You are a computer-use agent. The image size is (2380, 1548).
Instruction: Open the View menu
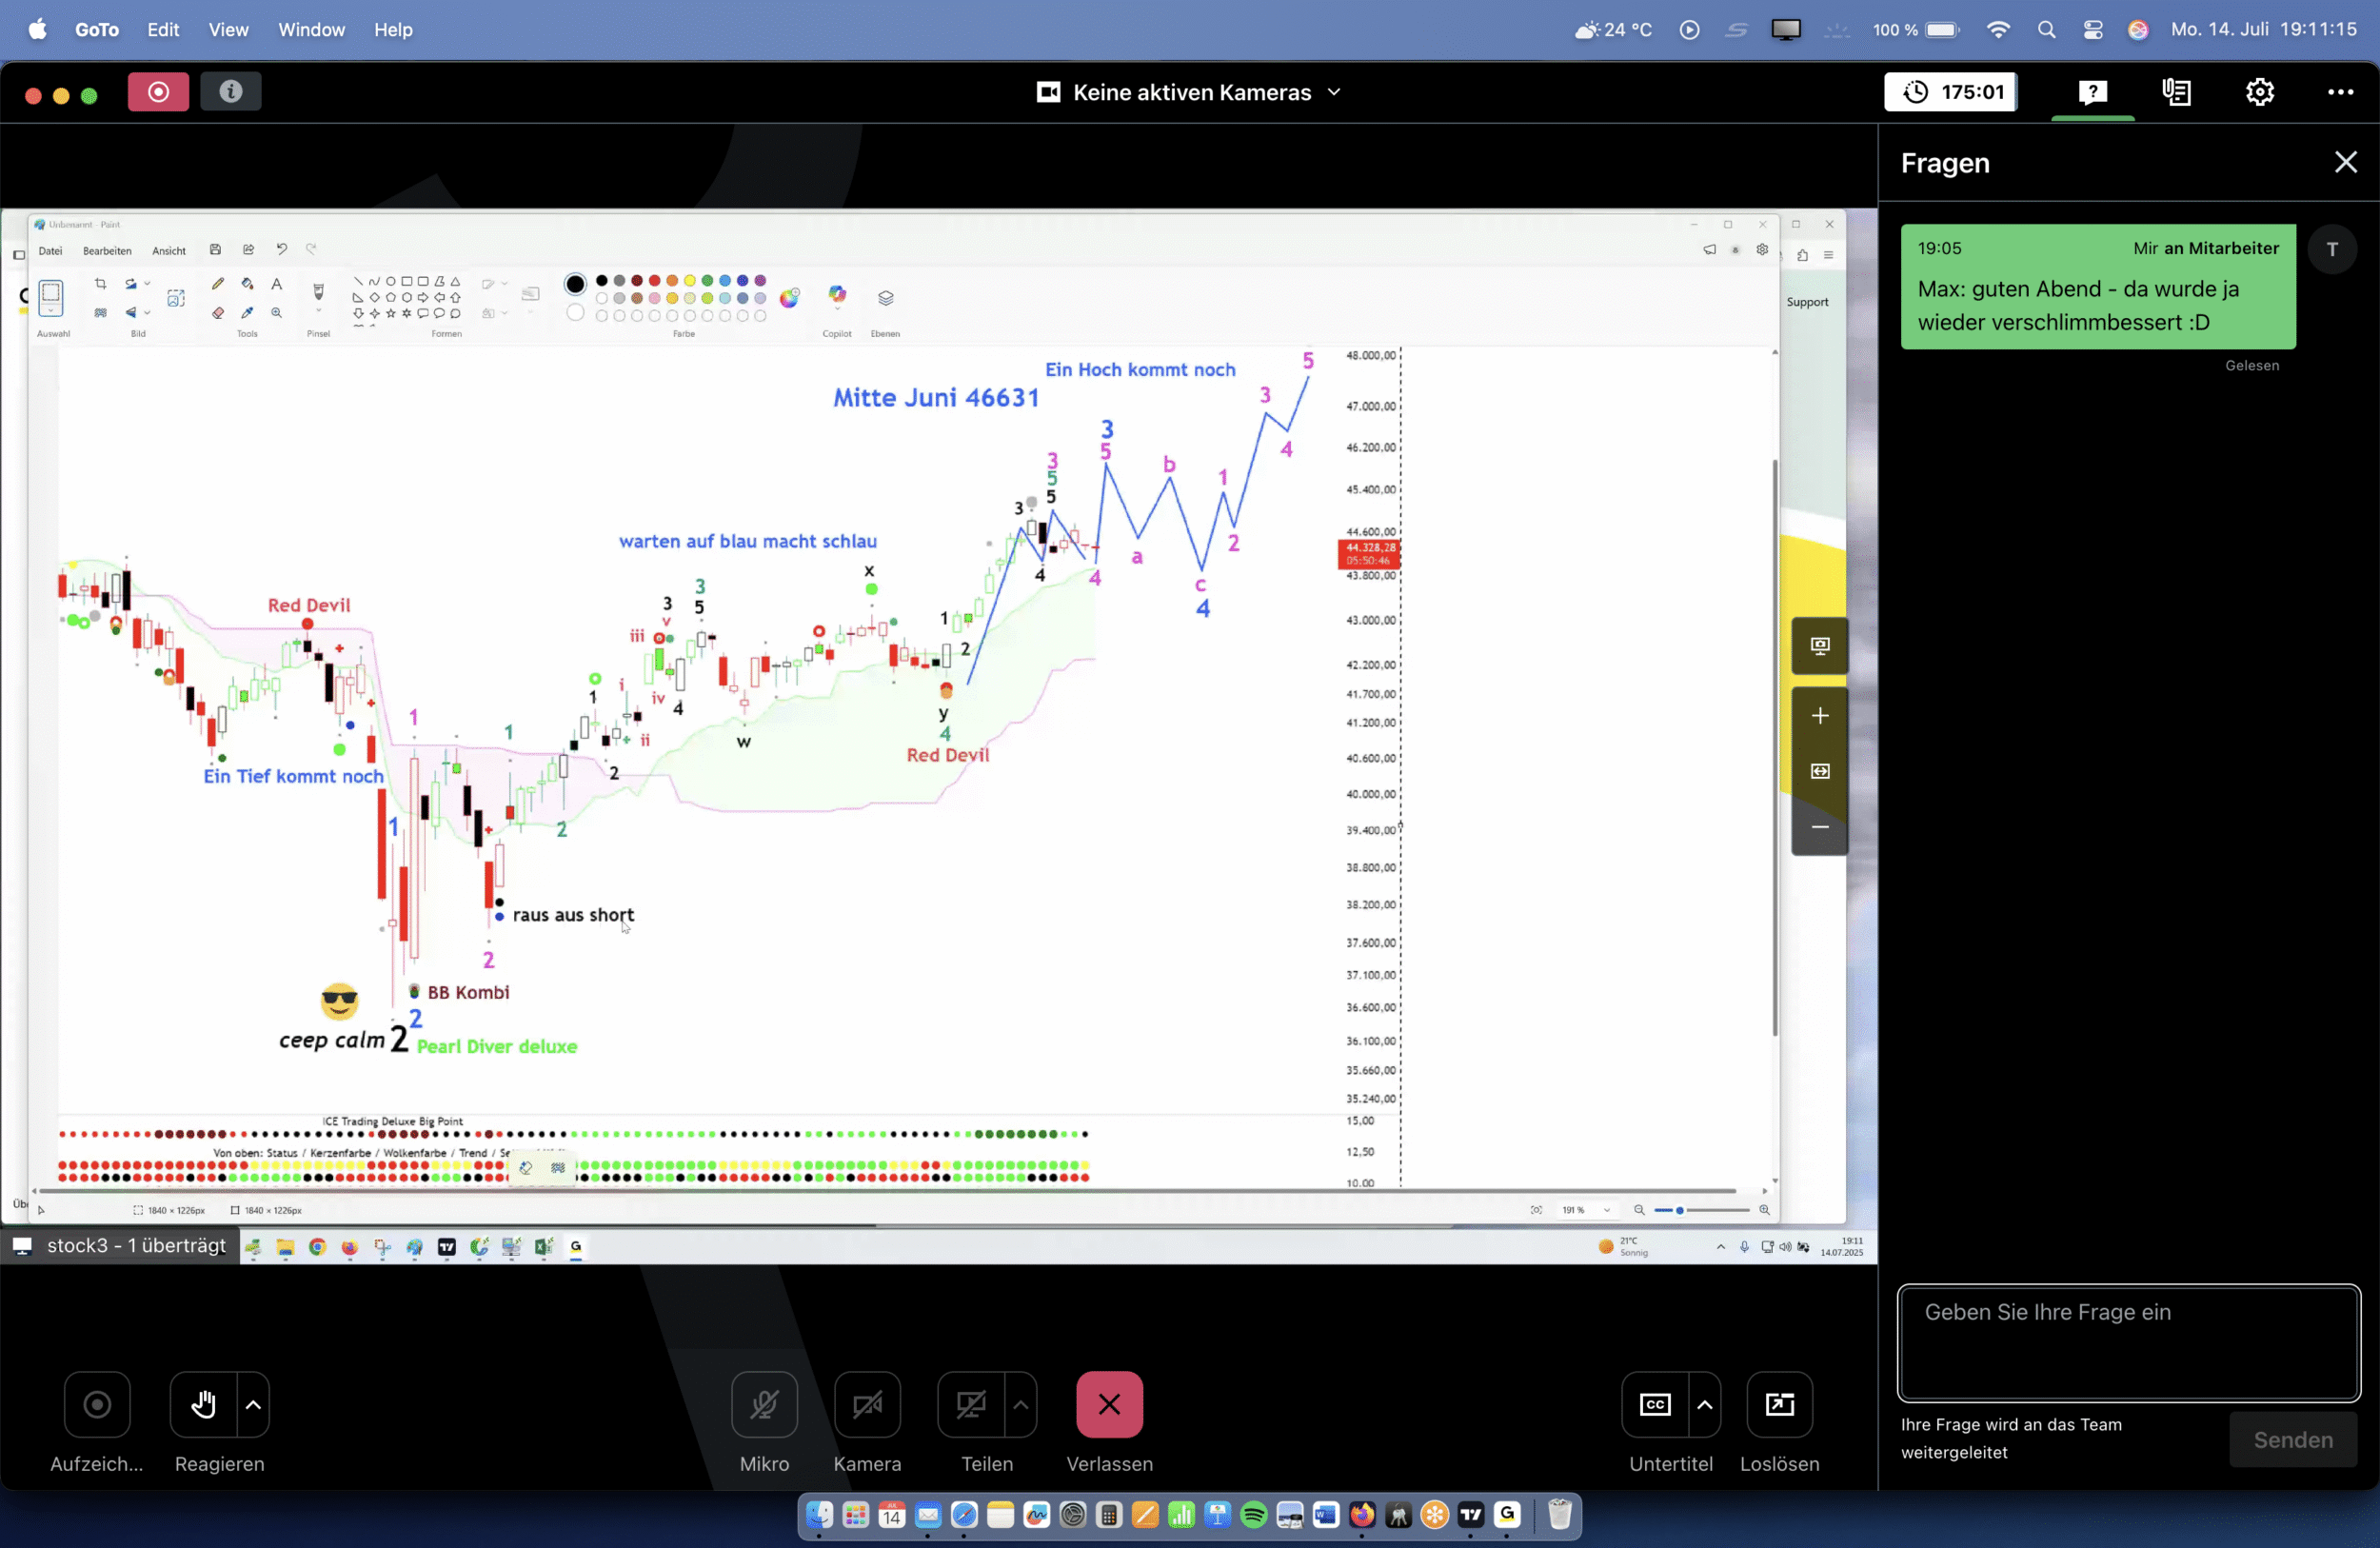coord(228,30)
